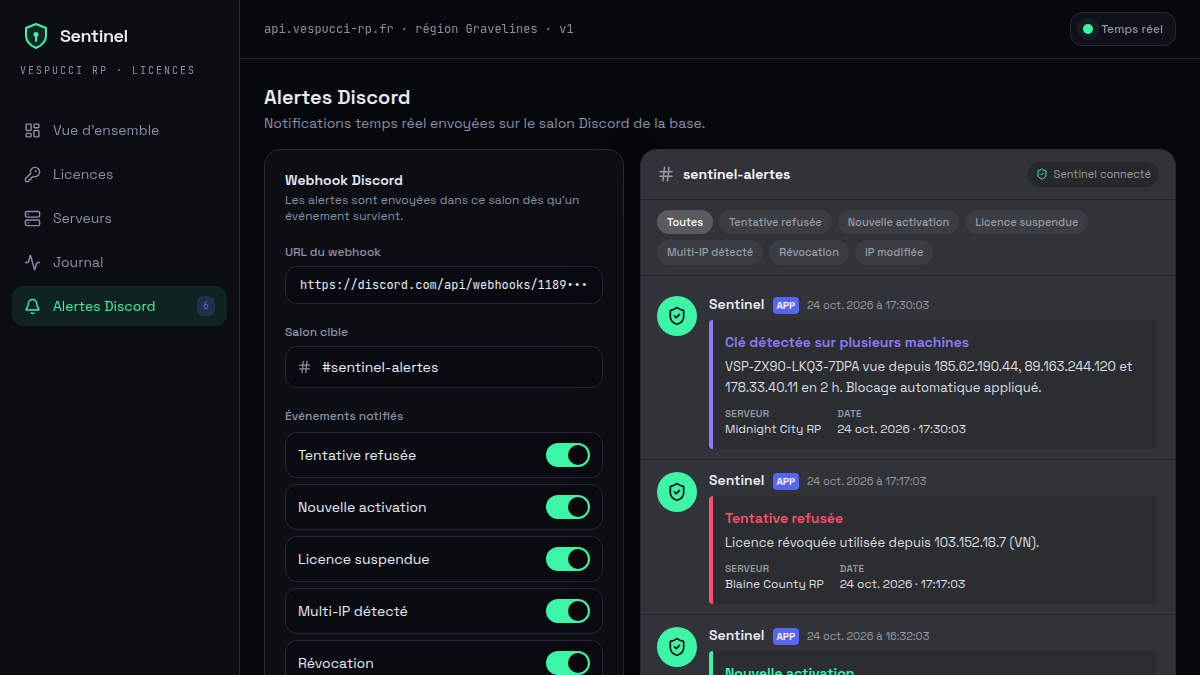Click the "24 oct. 2026 à 17:30:03" timestamp
Screen dimensions: 1200x675
[868, 305]
